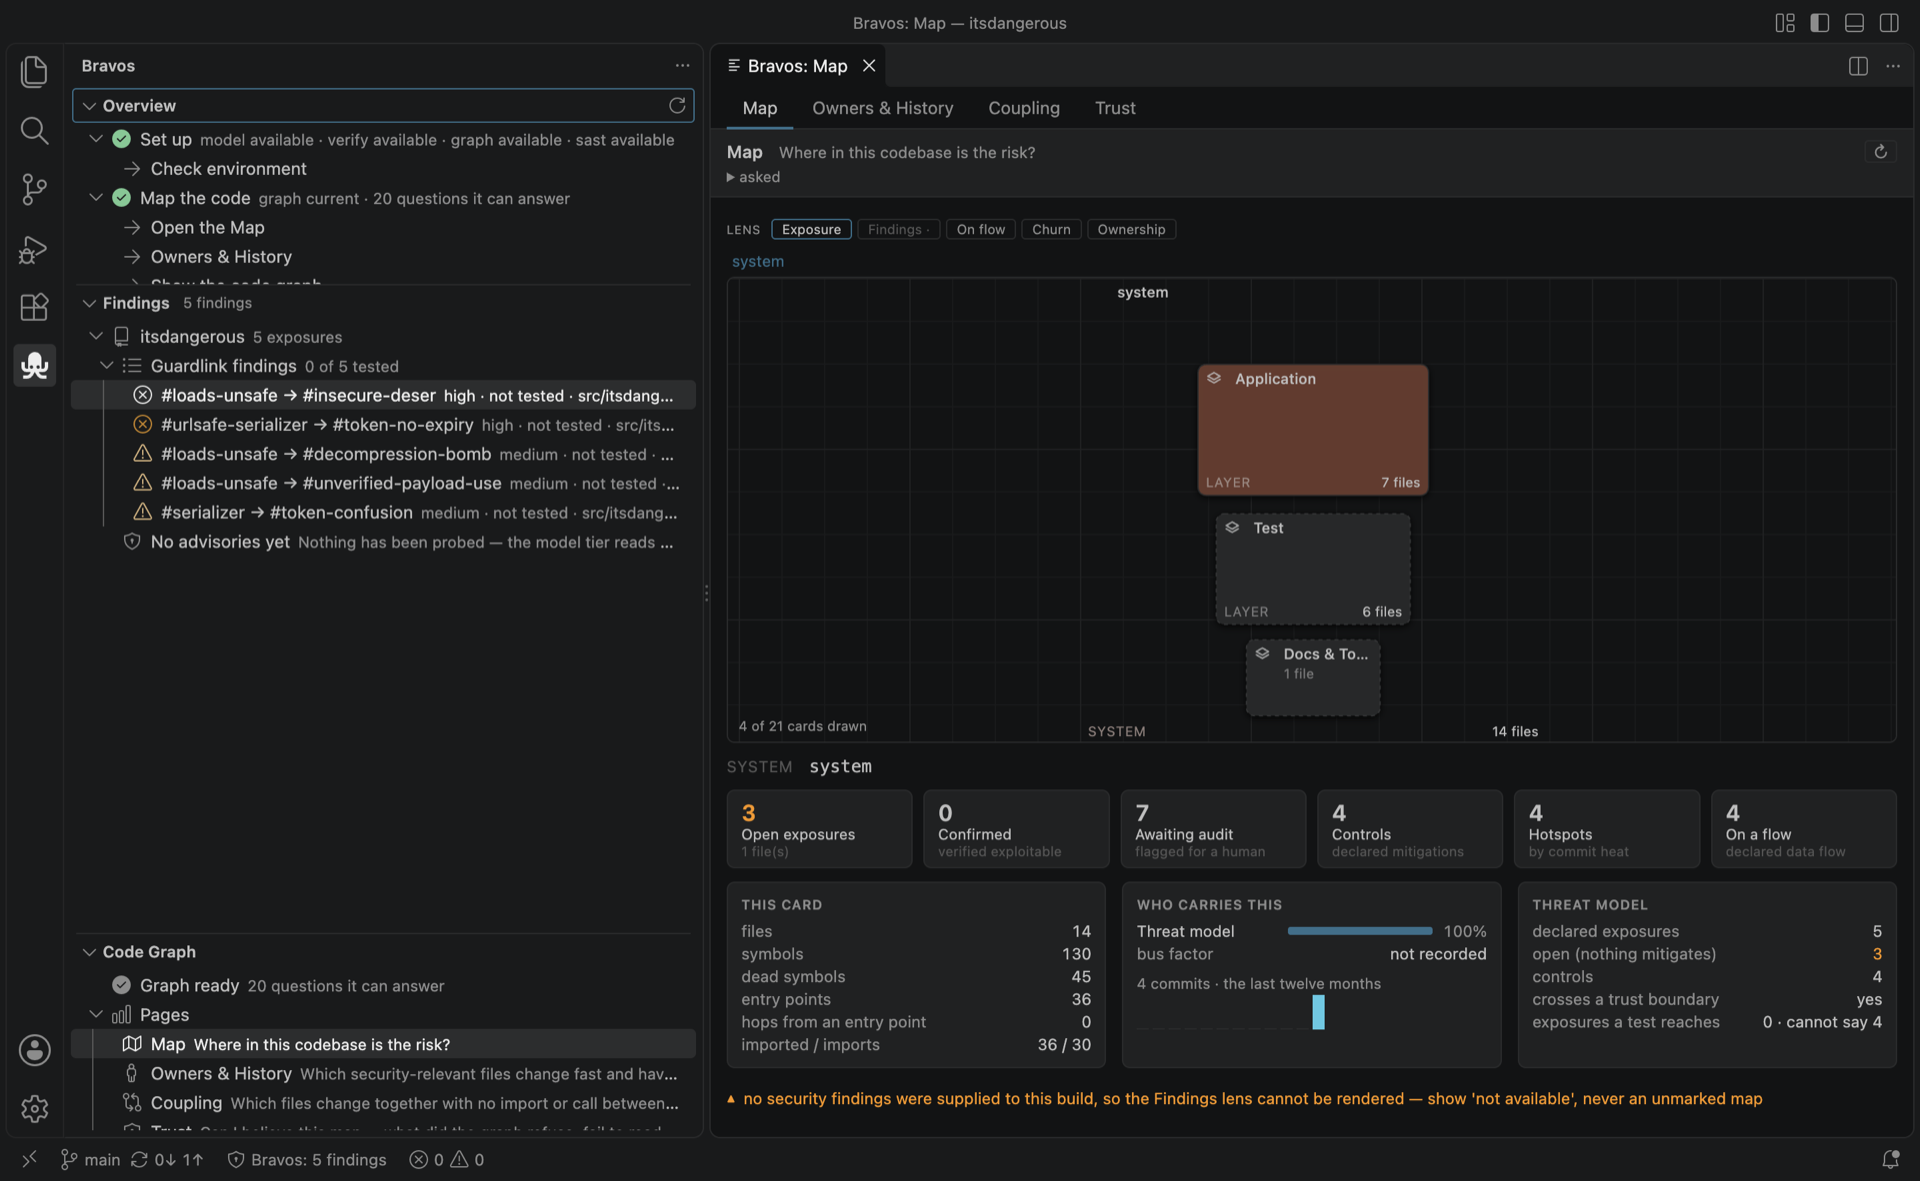
Task: Switch to the Trust tab
Action: coord(1115,108)
